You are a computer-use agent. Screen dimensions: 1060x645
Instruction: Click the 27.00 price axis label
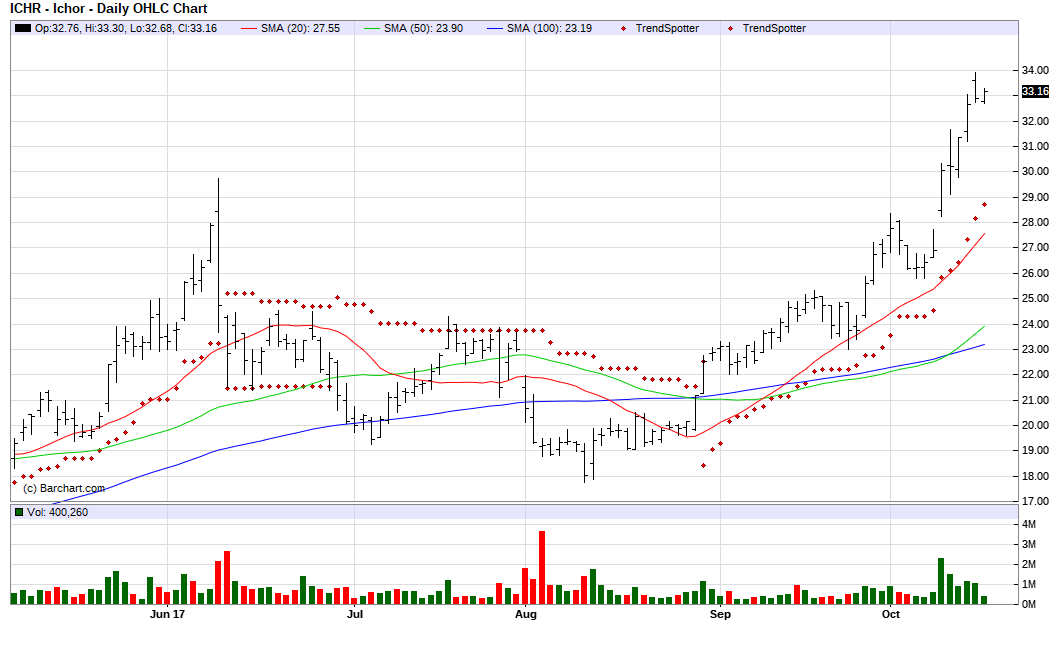(x=1035, y=247)
